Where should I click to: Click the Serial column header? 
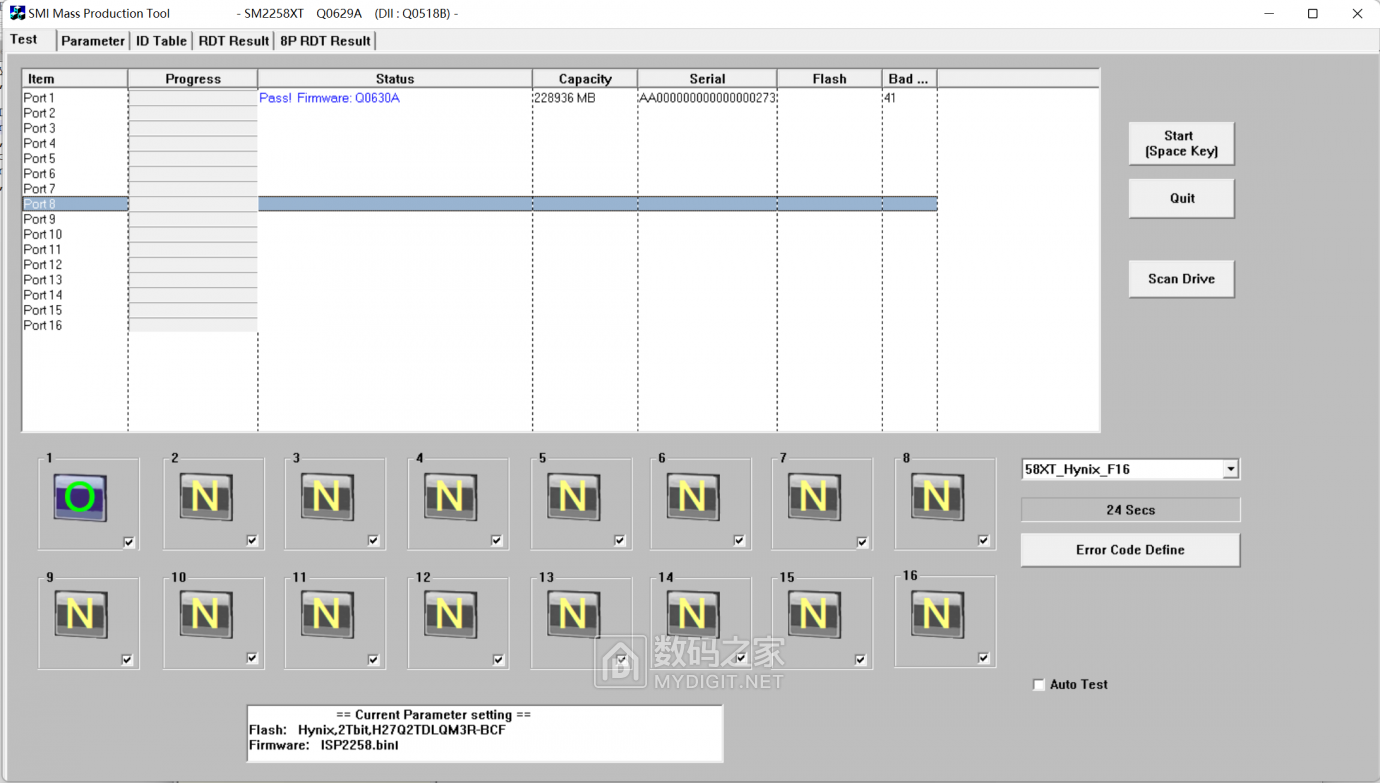point(707,79)
